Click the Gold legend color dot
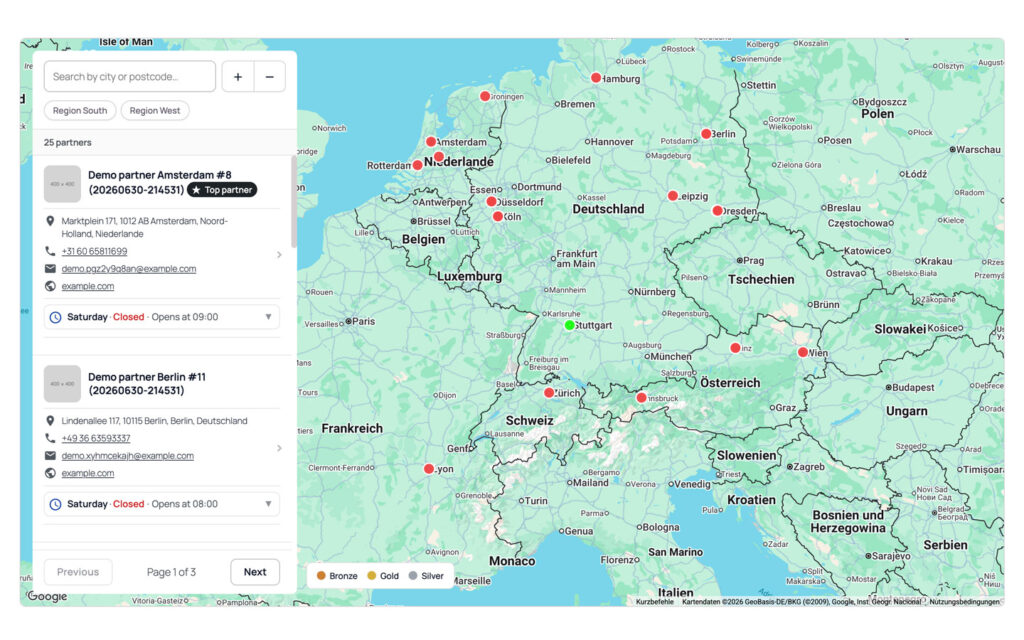This screenshot has width=1024, height=640. (x=372, y=575)
